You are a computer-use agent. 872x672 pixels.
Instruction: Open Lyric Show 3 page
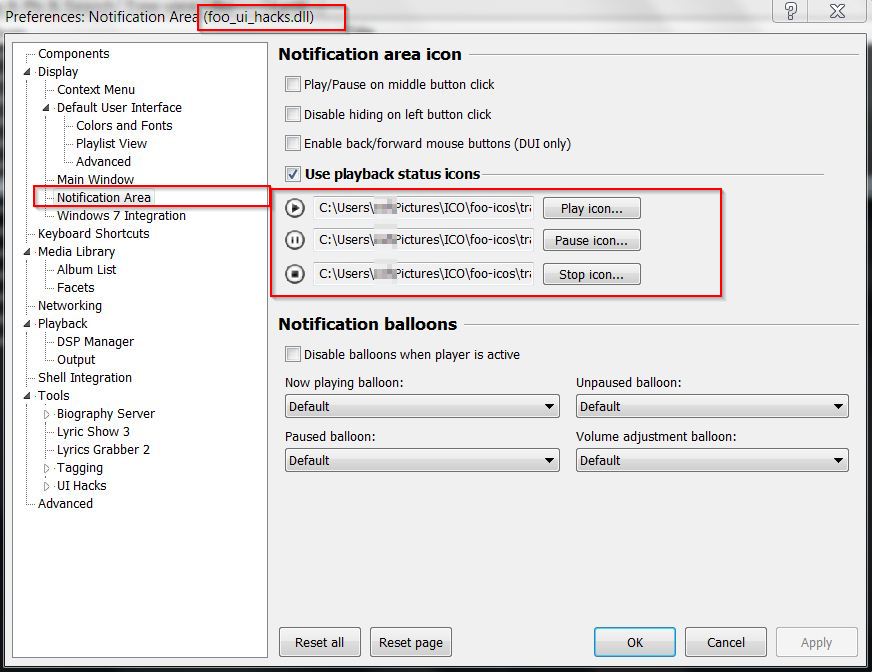93,432
